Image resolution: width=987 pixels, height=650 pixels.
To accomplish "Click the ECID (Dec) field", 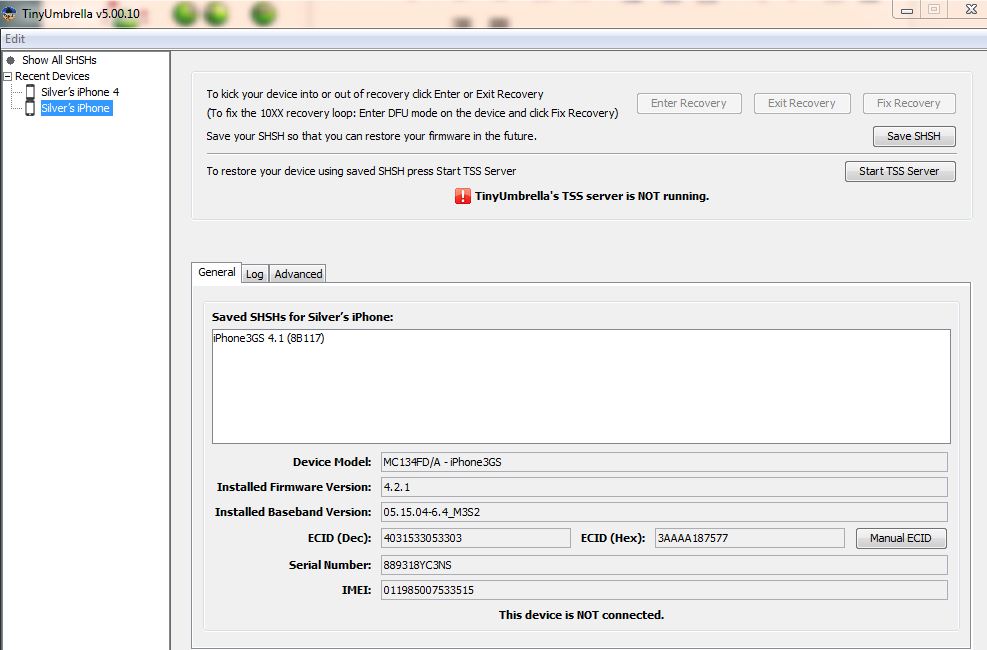I will (x=475, y=538).
